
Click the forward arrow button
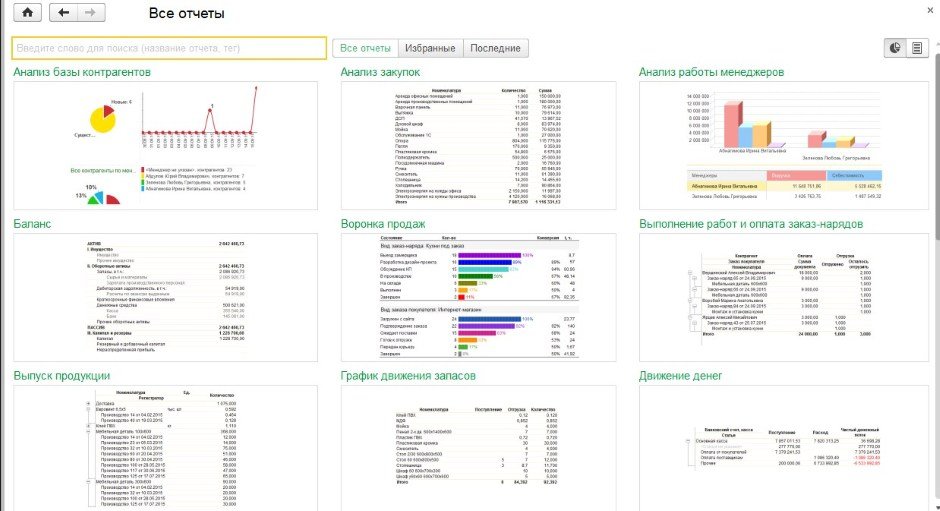(x=90, y=13)
